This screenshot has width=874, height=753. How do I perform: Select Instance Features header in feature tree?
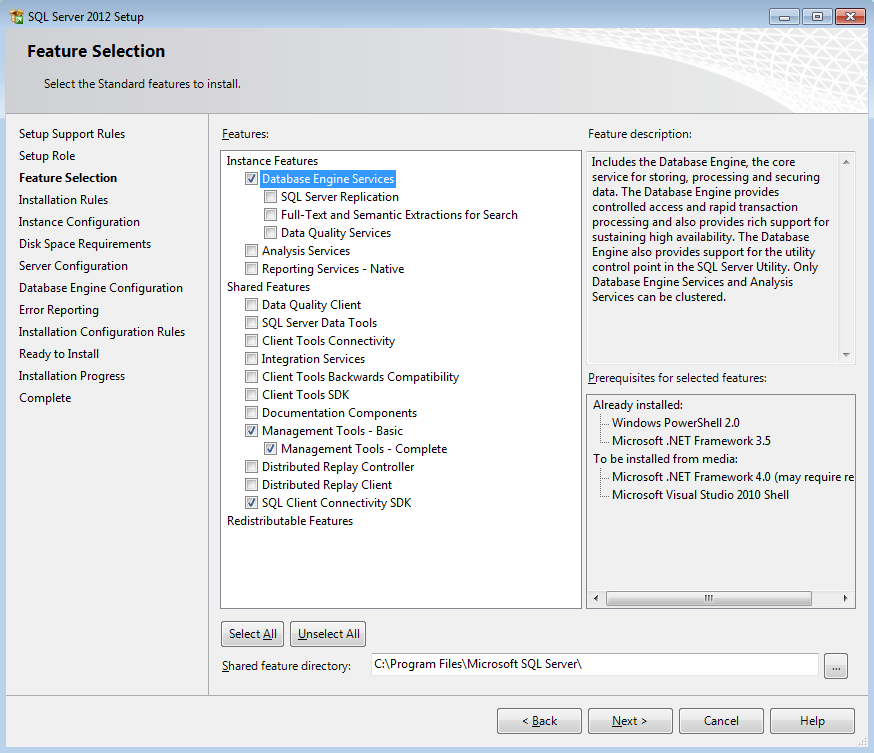pos(272,161)
